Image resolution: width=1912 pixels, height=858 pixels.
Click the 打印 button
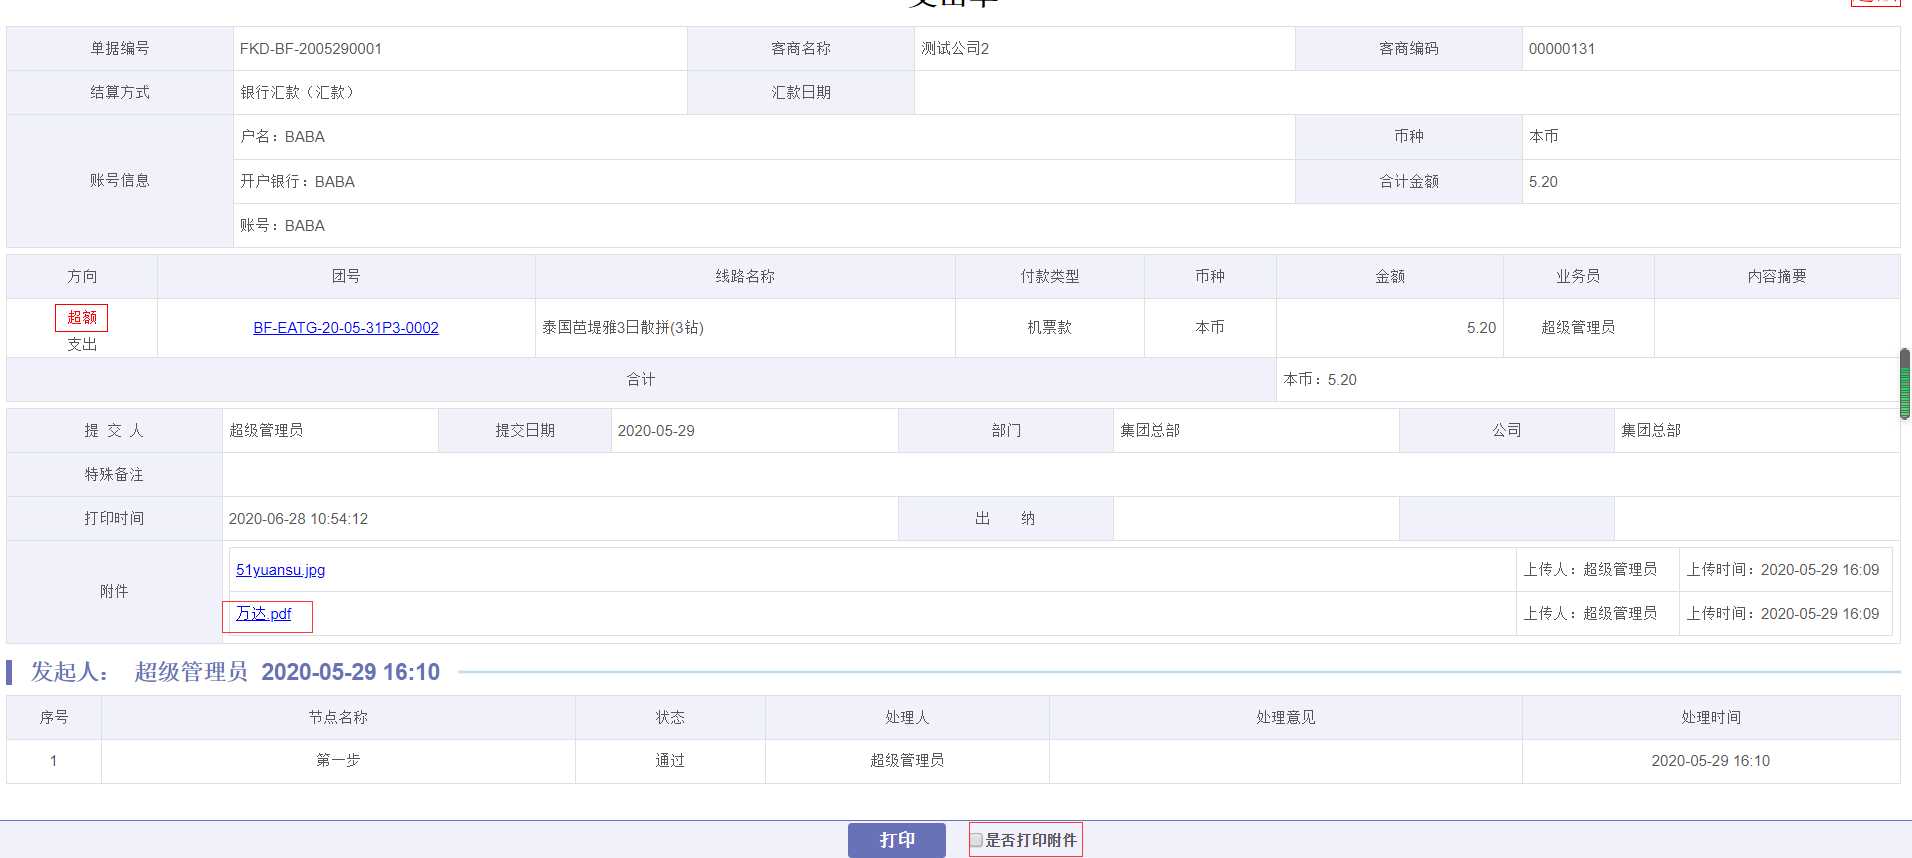pos(896,840)
